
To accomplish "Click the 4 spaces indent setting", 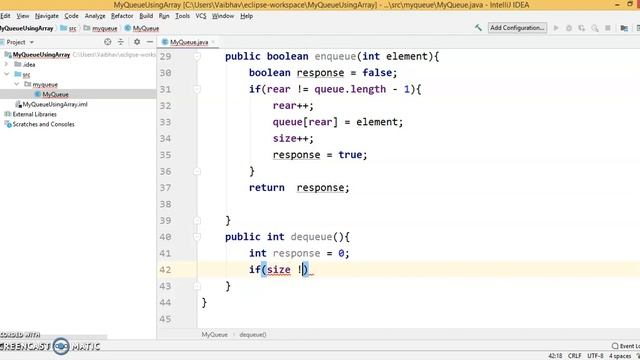I will coord(620,356).
